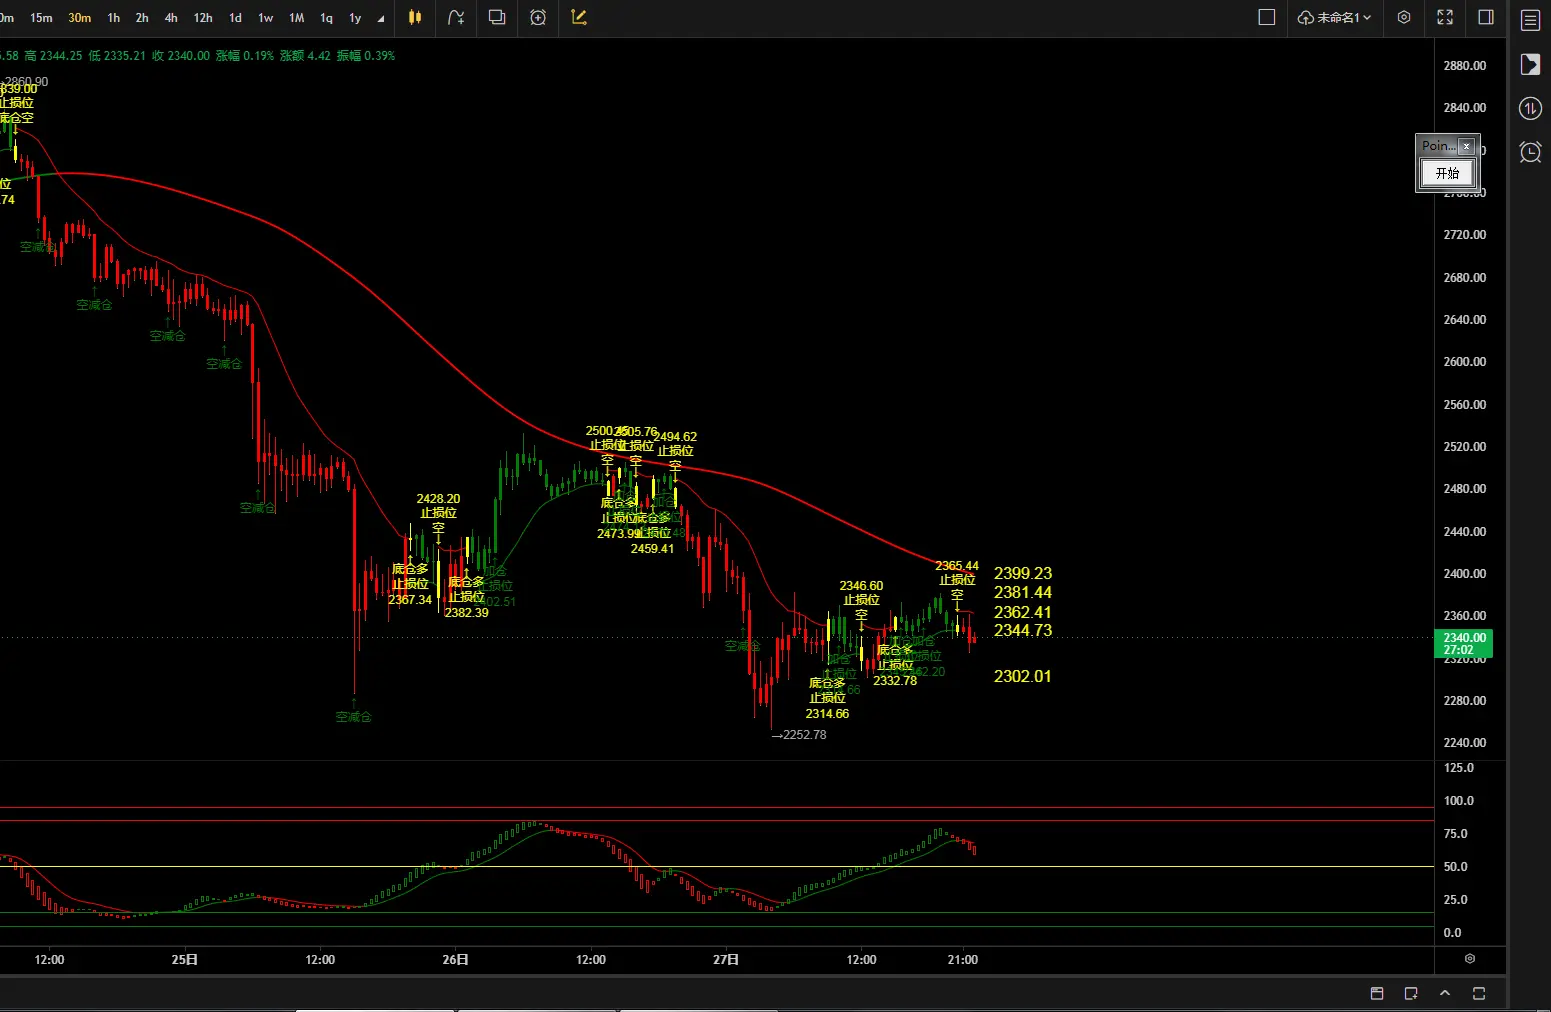
Task: Click the 2365.44 stop-loss label
Action: (x=957, y=566)
